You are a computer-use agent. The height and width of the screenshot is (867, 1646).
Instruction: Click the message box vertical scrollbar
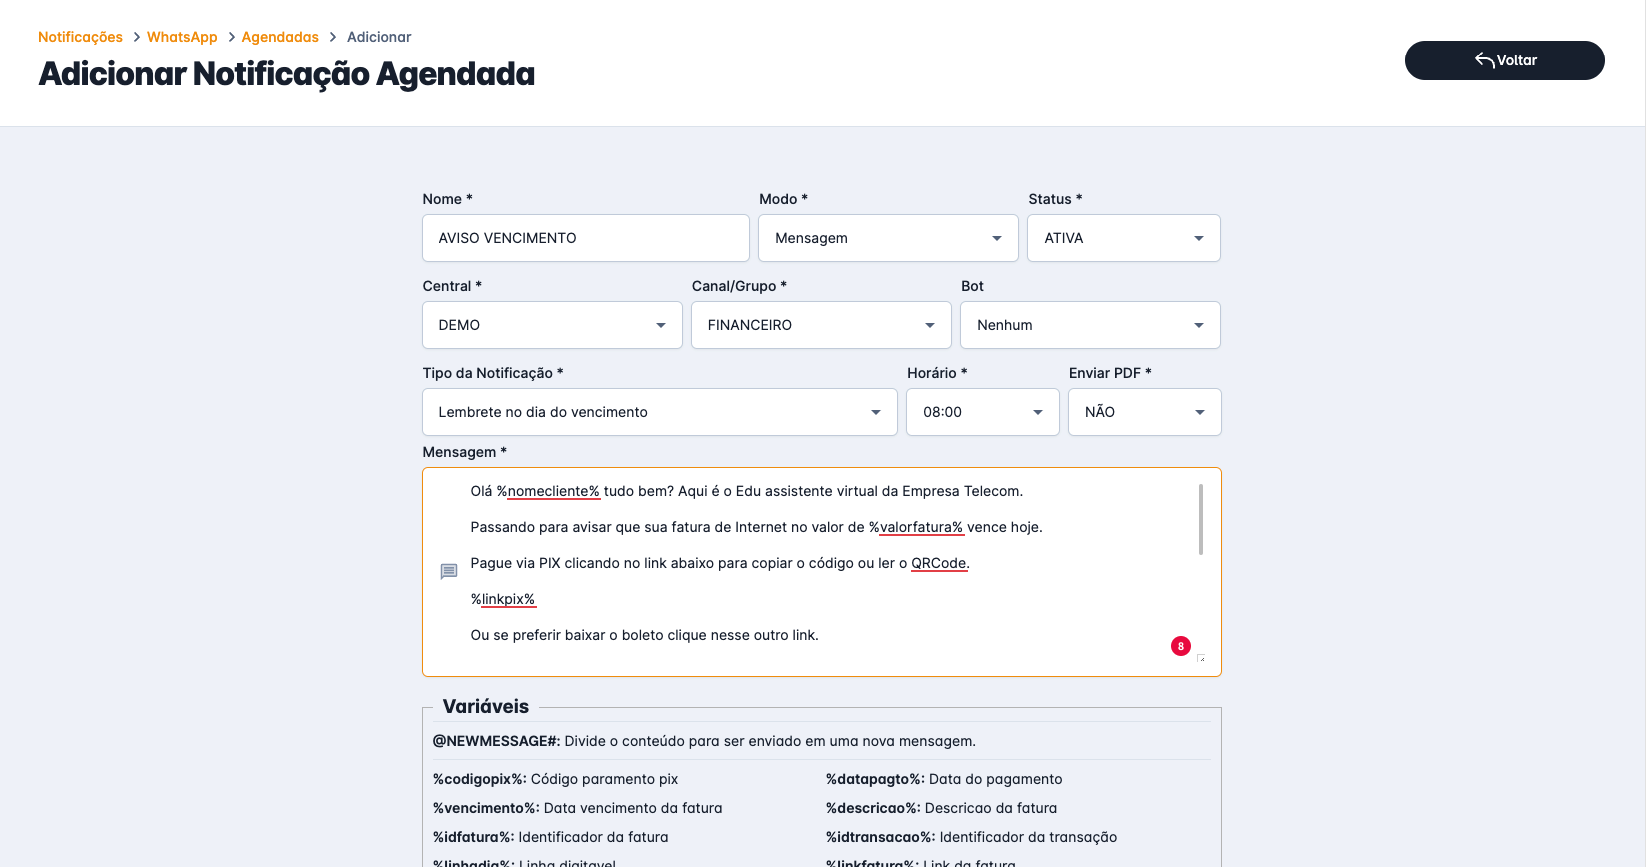click(1199, 520)
